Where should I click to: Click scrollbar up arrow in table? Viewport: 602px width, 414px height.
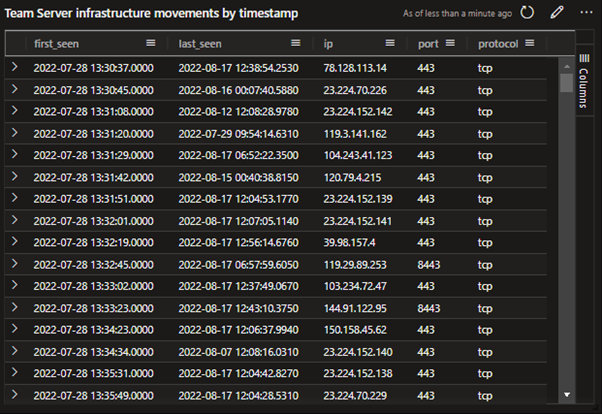click(x=567, y=66)
